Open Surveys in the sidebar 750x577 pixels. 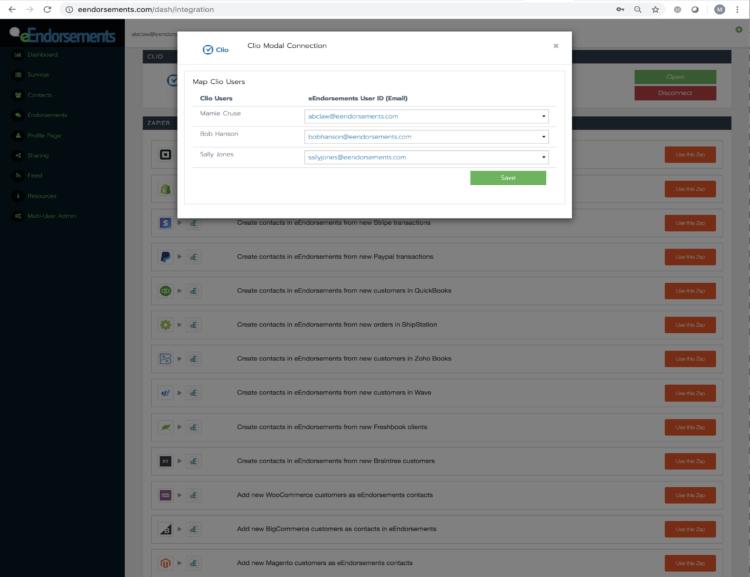pos(38,75)
